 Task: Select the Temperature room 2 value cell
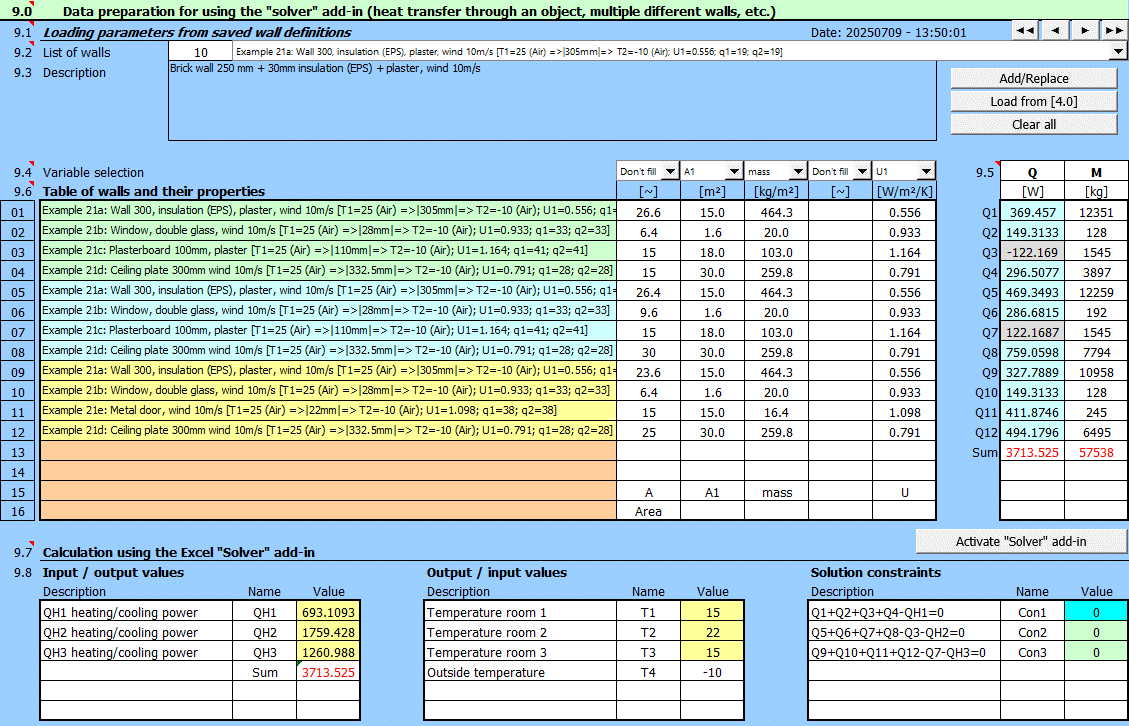click(712, 632)
